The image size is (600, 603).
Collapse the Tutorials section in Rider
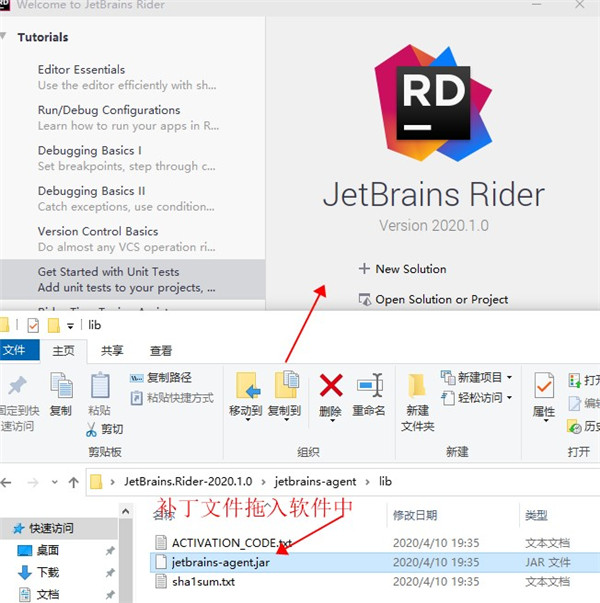coord(3,36)
